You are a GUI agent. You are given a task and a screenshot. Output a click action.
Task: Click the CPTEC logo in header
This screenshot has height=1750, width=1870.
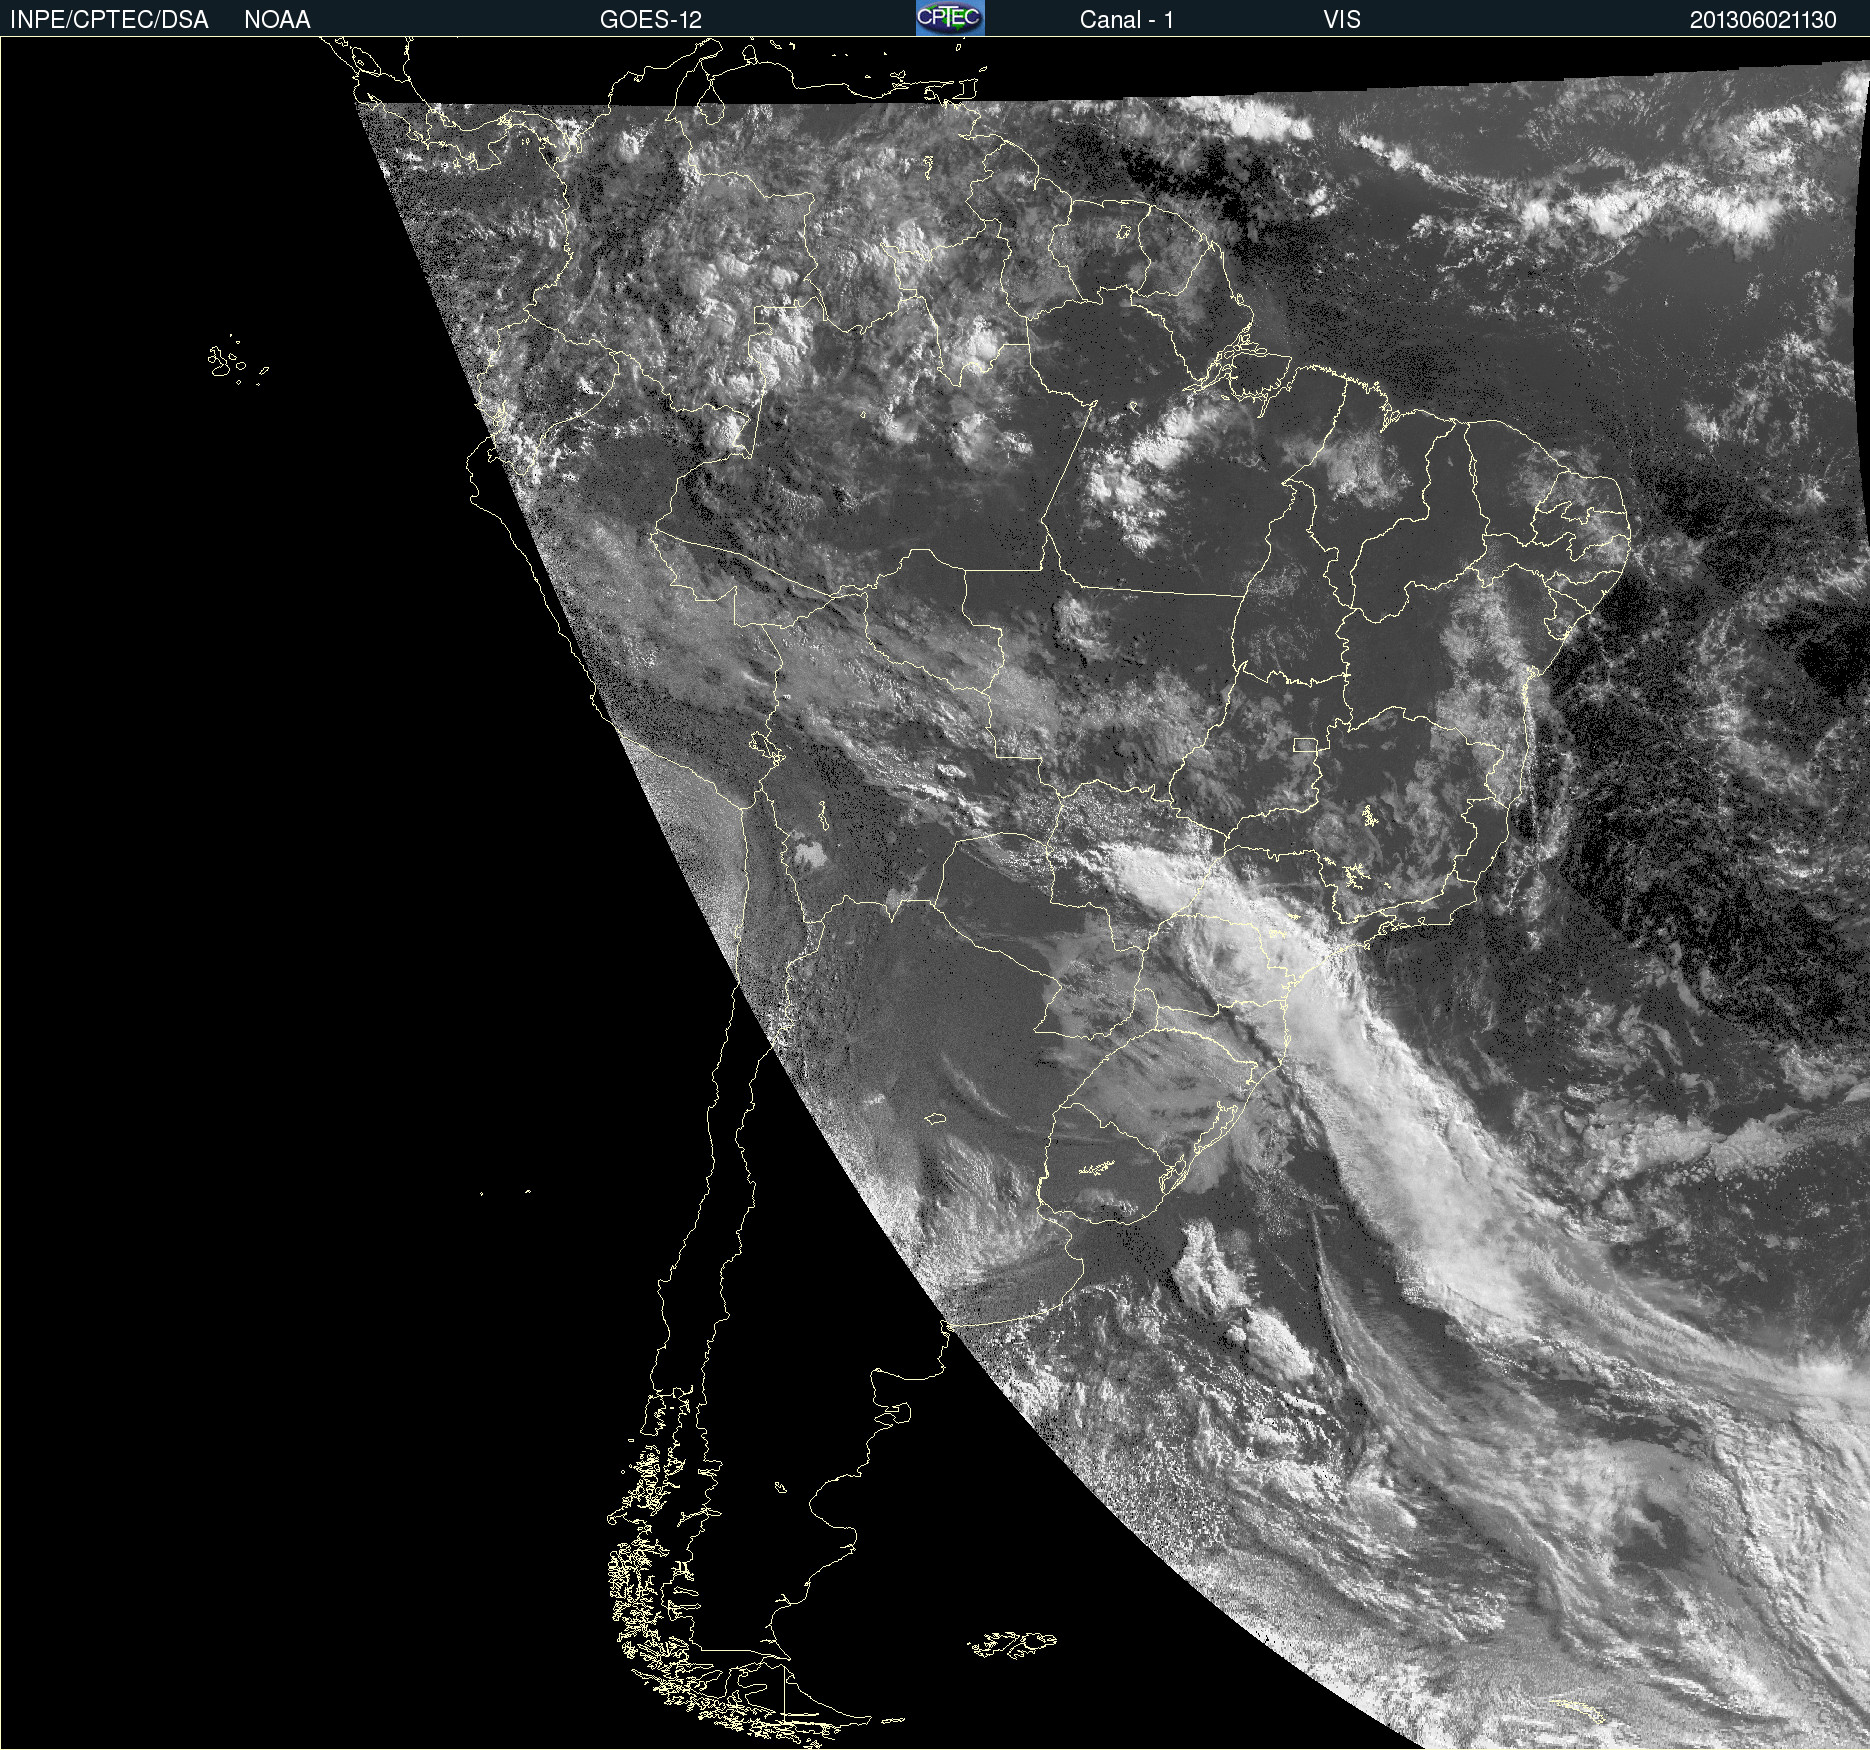950,18
